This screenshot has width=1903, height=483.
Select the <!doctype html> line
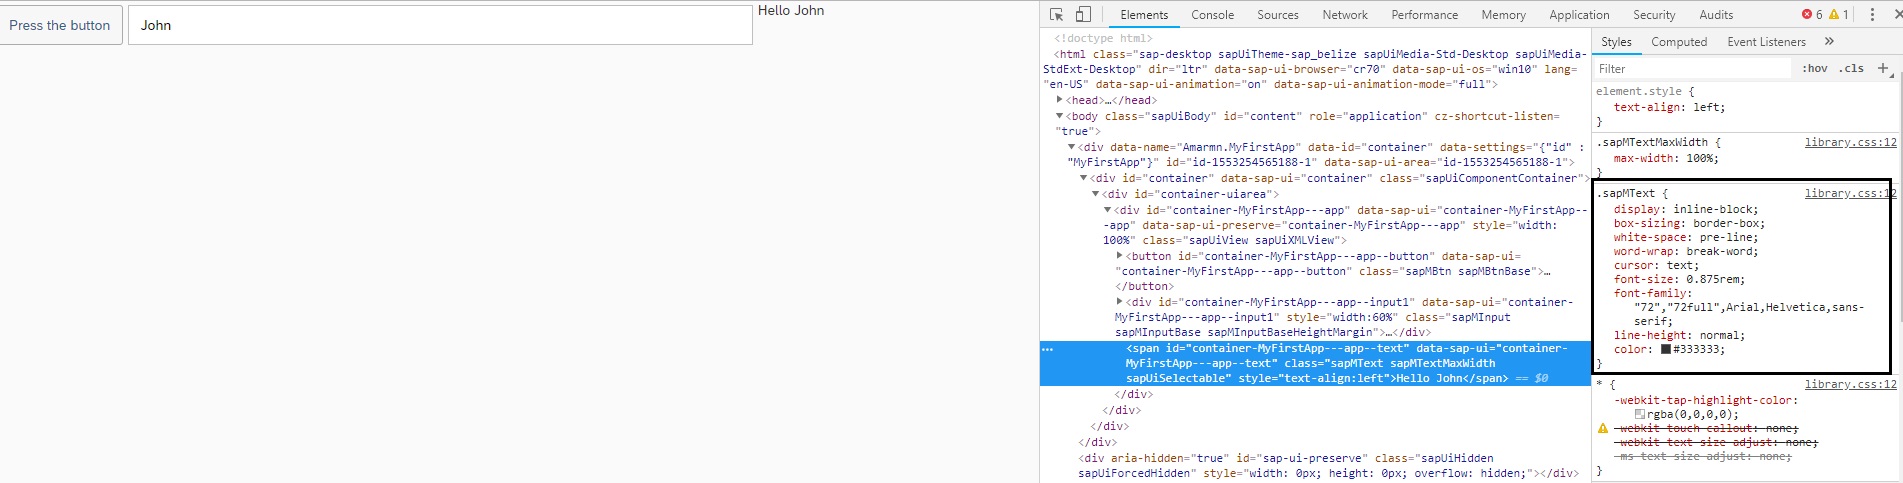(x=1103, y=38)
